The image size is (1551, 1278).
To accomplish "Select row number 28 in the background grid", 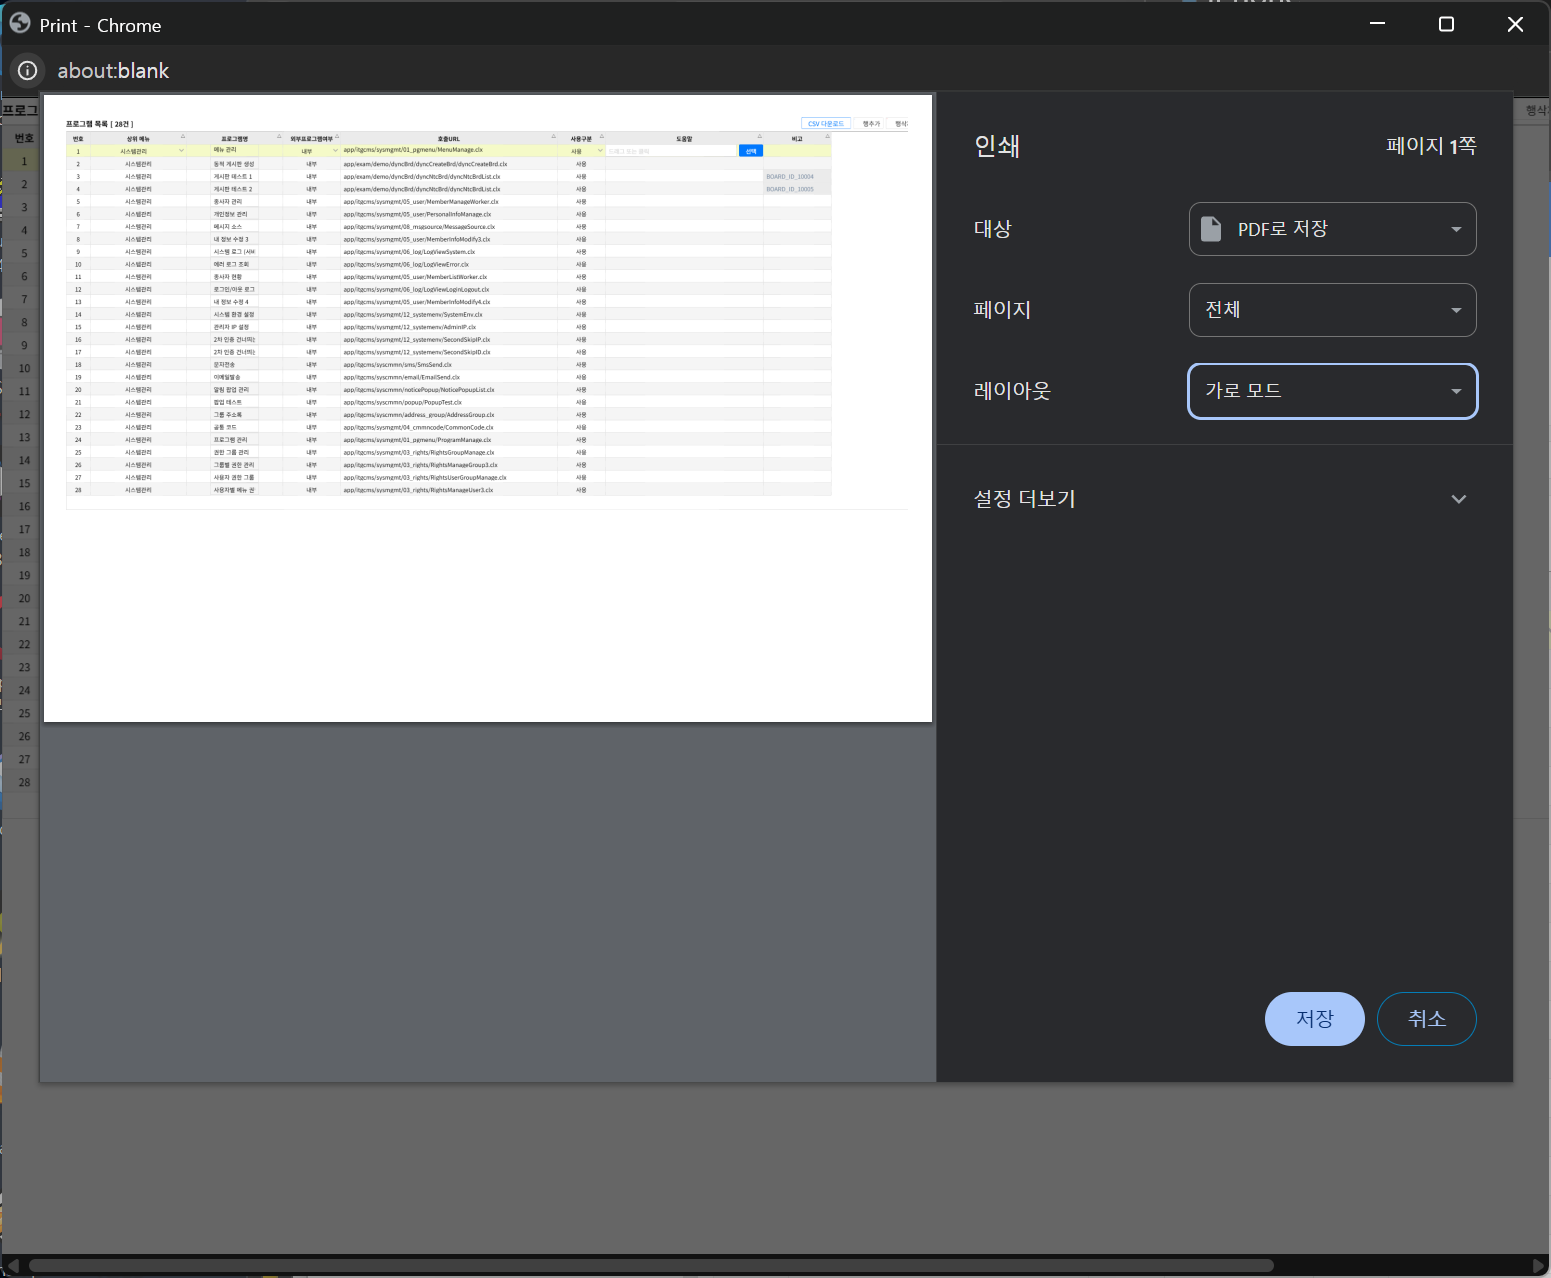I will pyautogui.click(x=24, y=782).
